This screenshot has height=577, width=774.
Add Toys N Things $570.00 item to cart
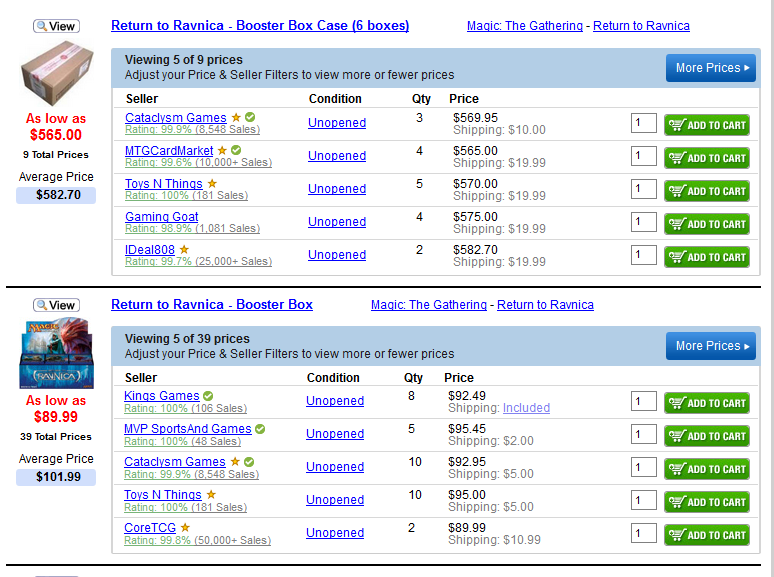click(x=707, y=191)
